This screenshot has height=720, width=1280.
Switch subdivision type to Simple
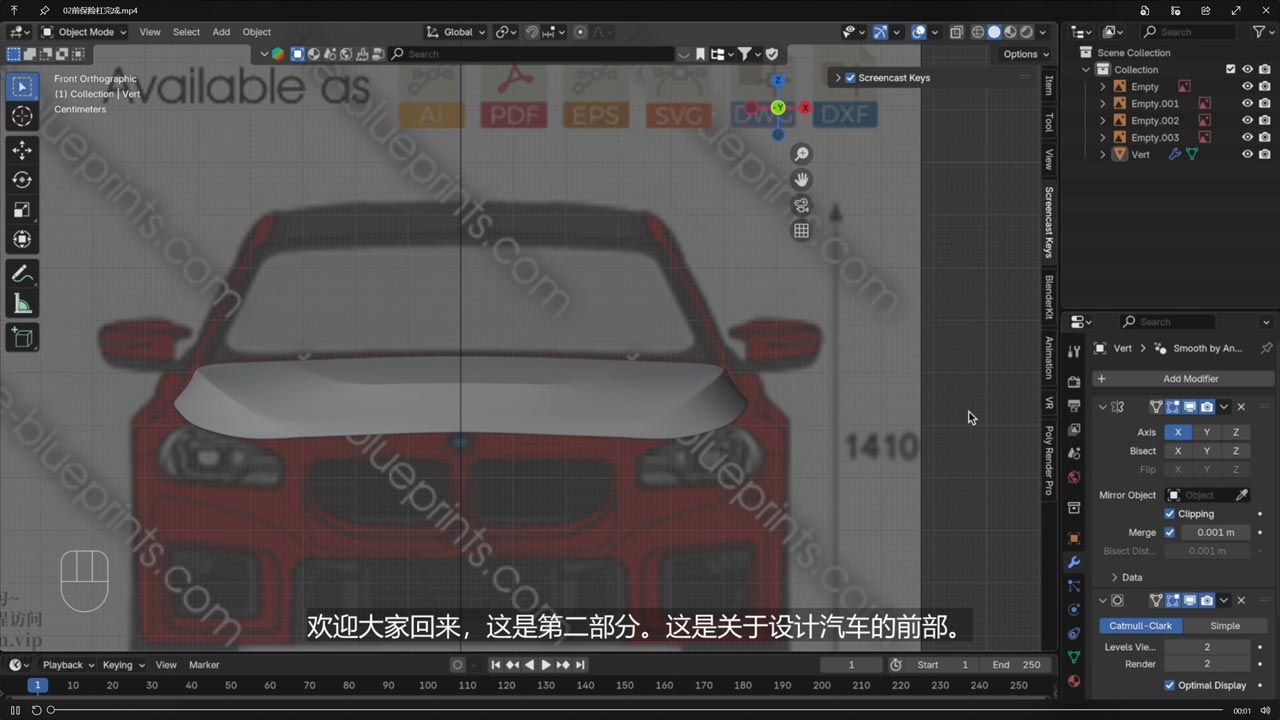coord(1225,626)
